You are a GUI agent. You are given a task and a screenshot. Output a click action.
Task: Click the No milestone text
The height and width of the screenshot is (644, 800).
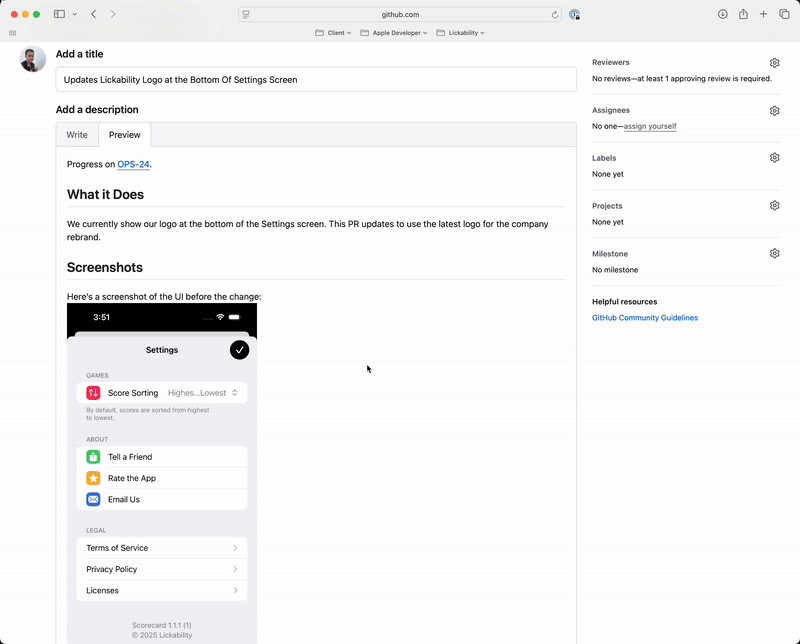pos(615,270)
